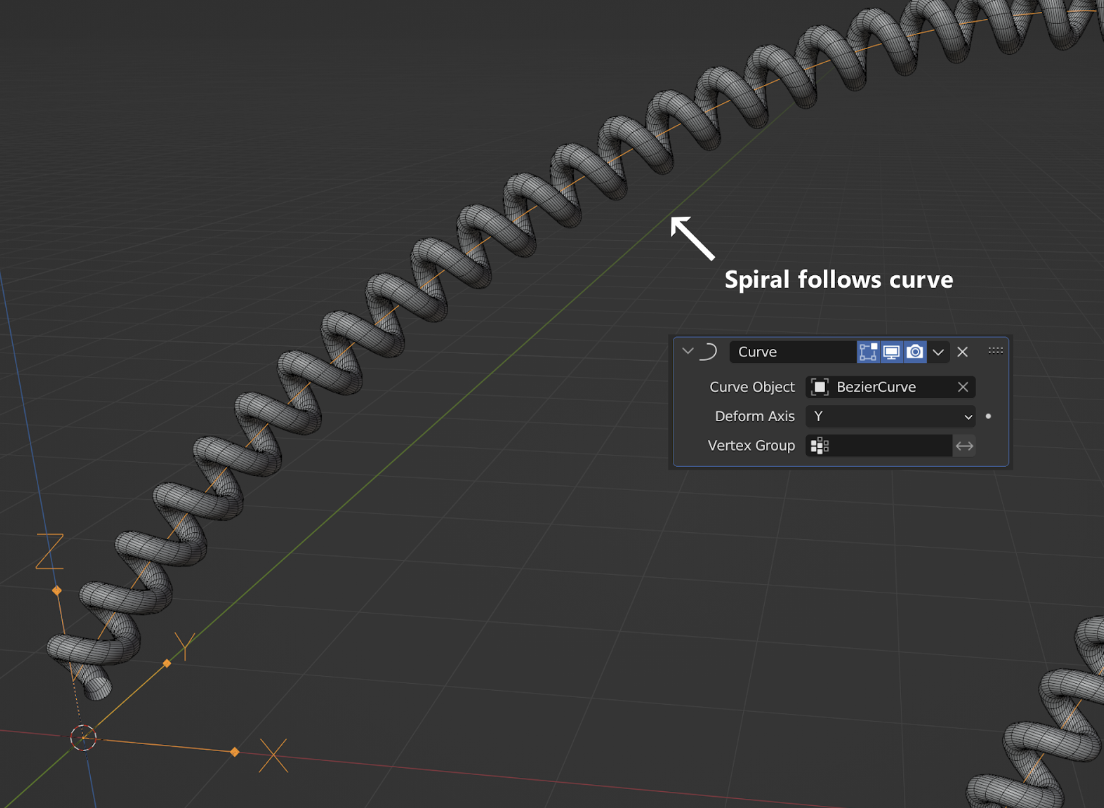Toggle modifier display in edit mode
This screenshot has height=808, width=1104.
click(868, 352)
